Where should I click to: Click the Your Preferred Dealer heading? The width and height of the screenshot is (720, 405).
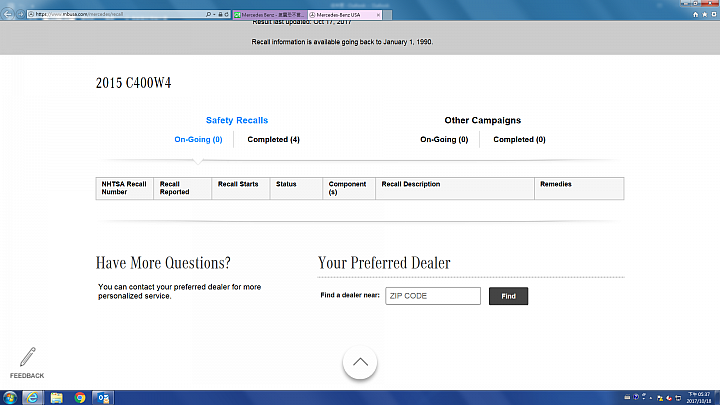pos(384,263)
